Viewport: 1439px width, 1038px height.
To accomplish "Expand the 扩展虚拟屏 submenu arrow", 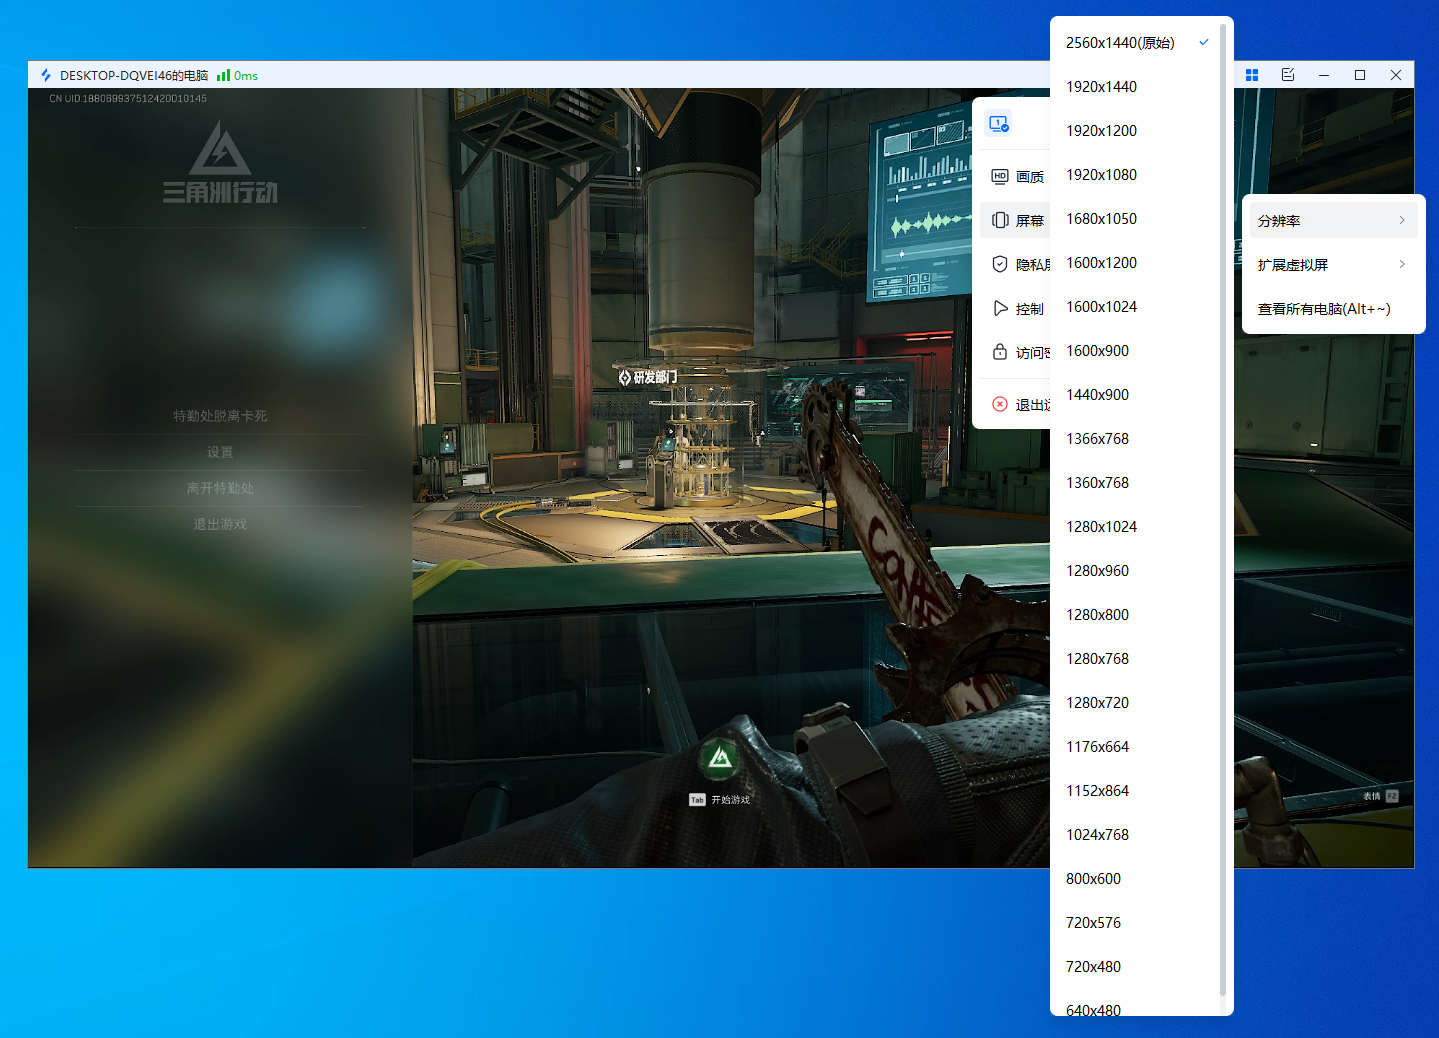I will 1402,265.
